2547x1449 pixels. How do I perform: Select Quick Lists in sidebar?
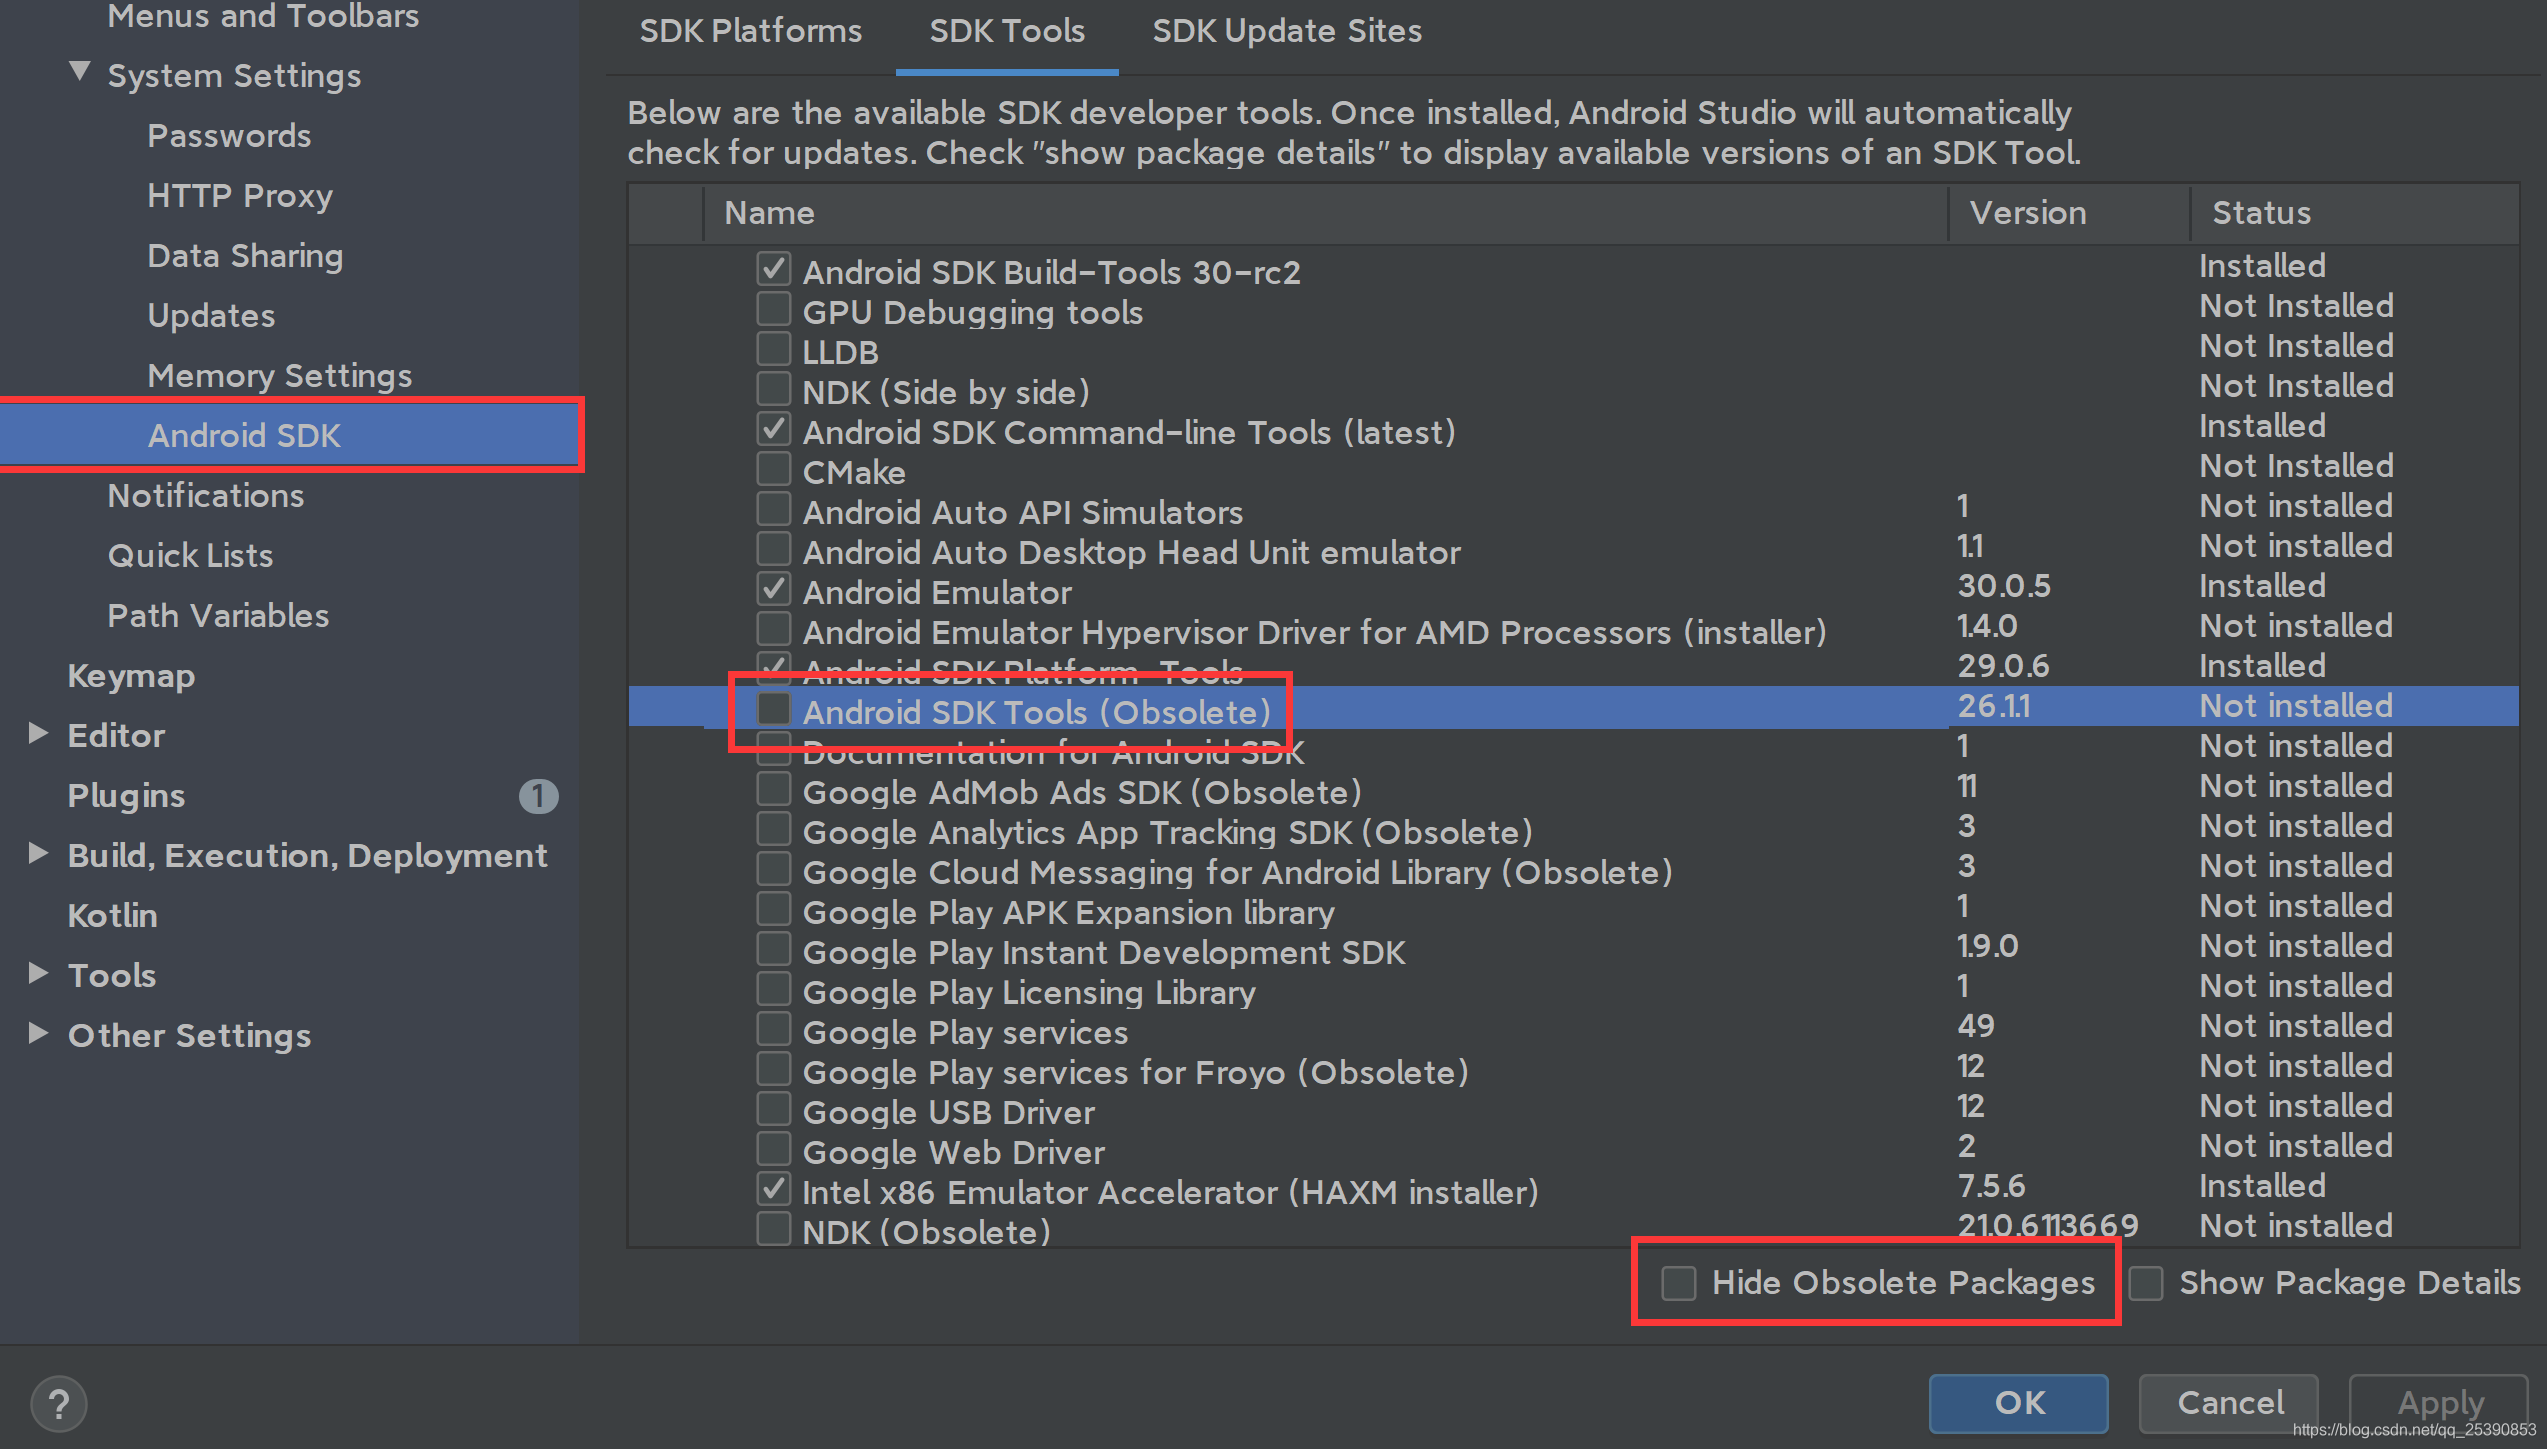pyautogui.click(x=190, y=555)
